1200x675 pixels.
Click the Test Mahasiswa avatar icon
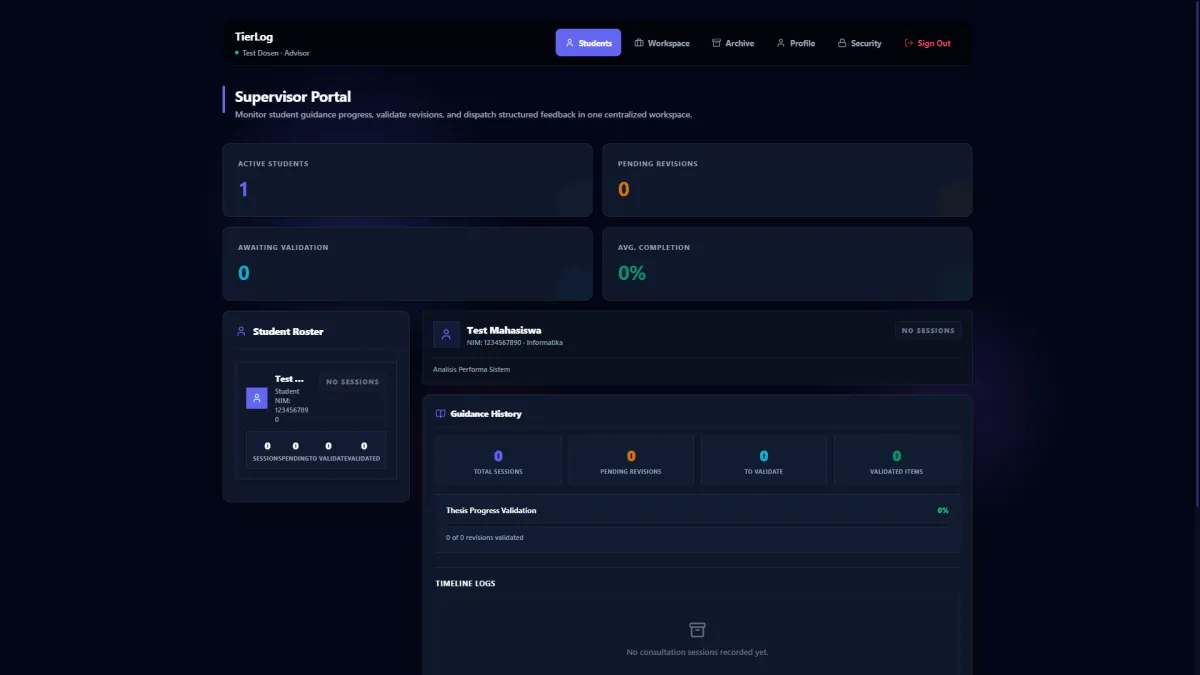tap(446, 335)
